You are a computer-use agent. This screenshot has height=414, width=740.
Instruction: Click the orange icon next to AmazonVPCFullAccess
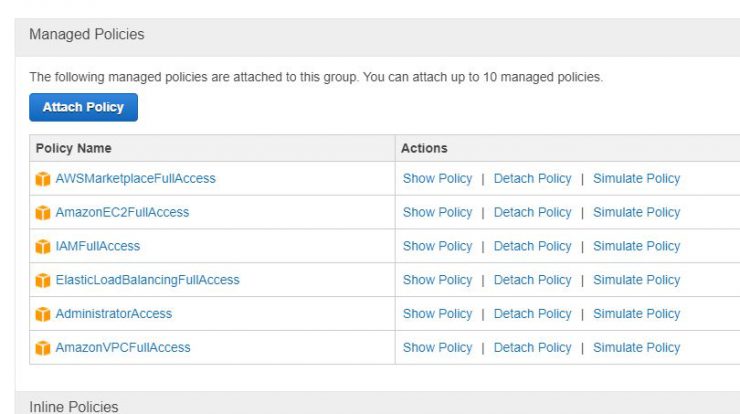[x=42, y=348]
